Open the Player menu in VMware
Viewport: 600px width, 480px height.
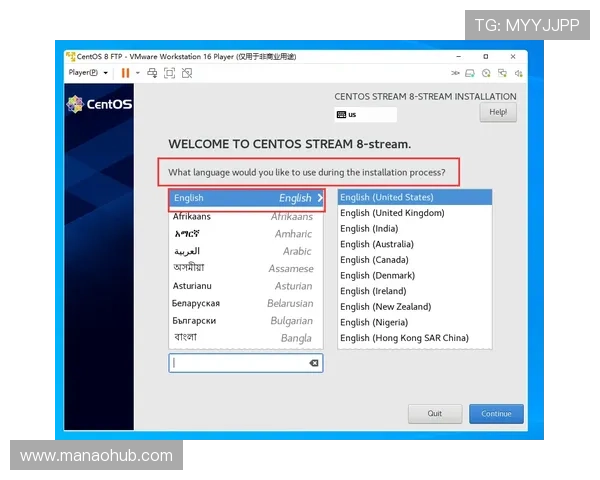[83, 73]
